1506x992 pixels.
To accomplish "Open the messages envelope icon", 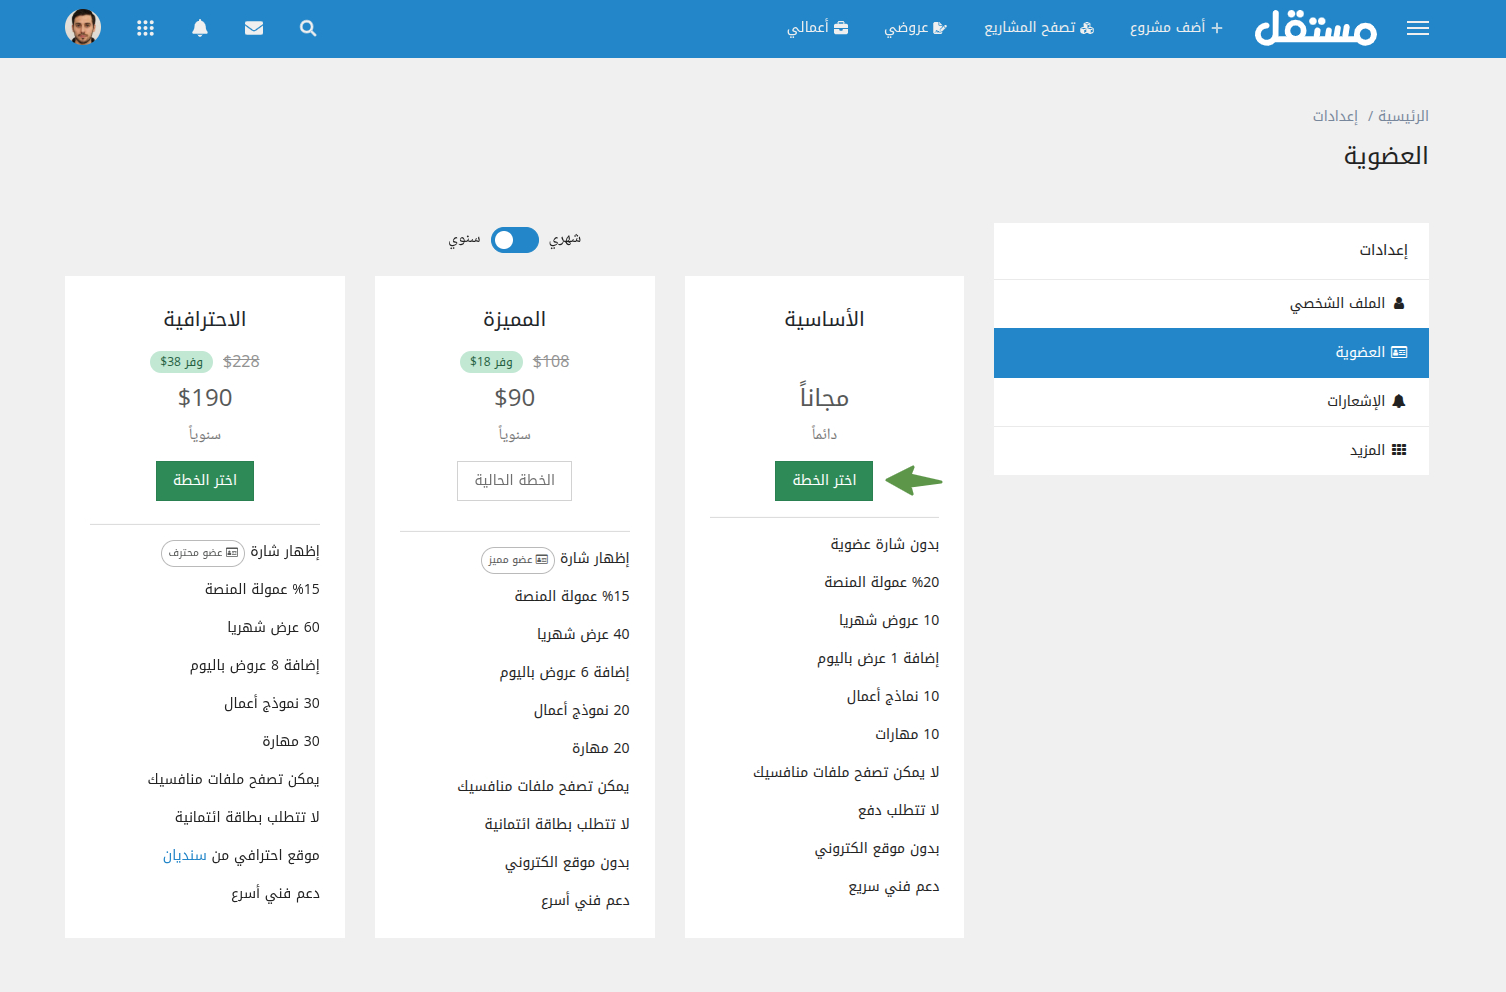I will coord(254,28).
